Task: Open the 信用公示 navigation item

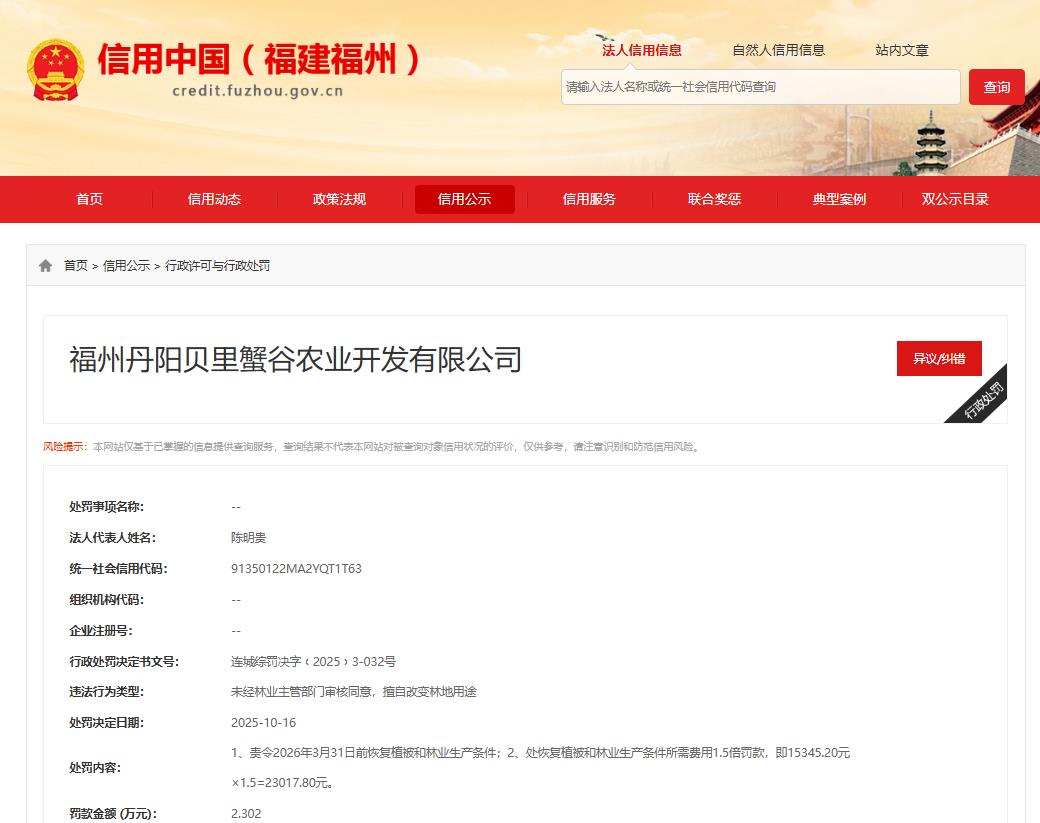Action: pos(464,199)
